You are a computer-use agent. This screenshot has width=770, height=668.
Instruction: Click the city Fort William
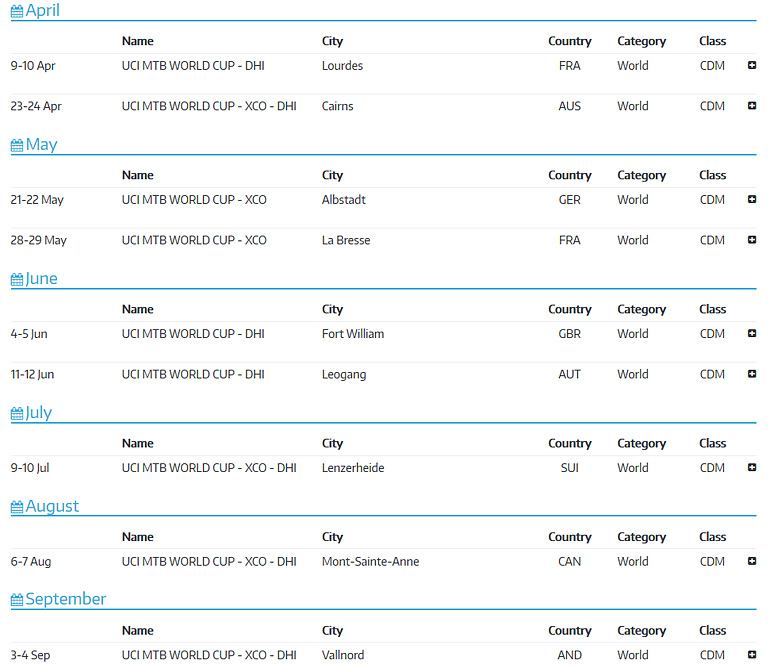353,334
